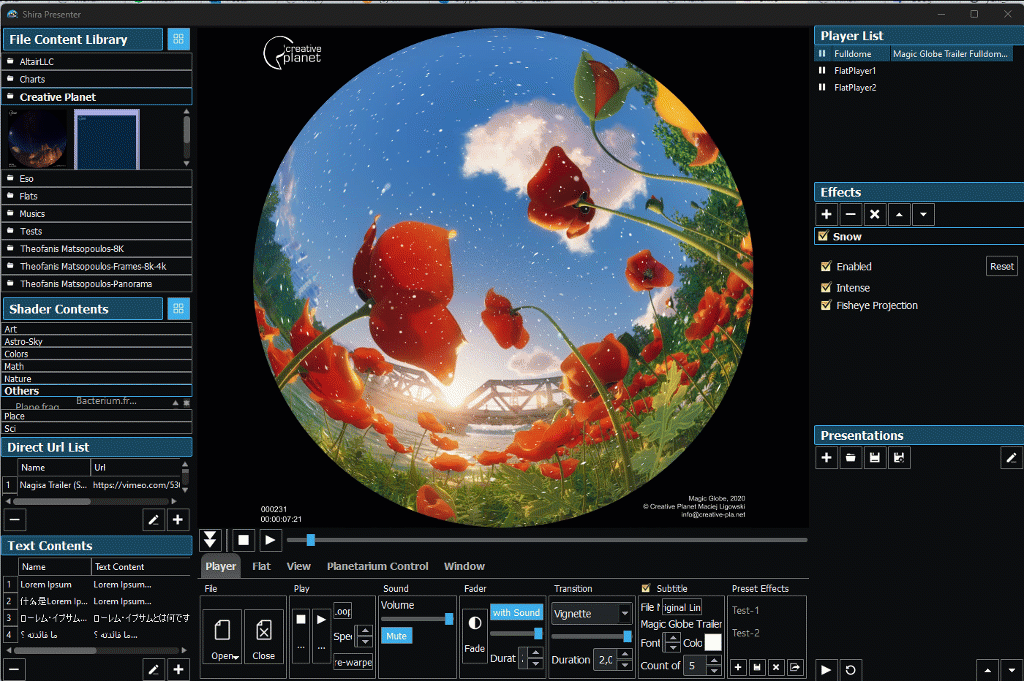Expand the Astro-Sky shader category

97,341
